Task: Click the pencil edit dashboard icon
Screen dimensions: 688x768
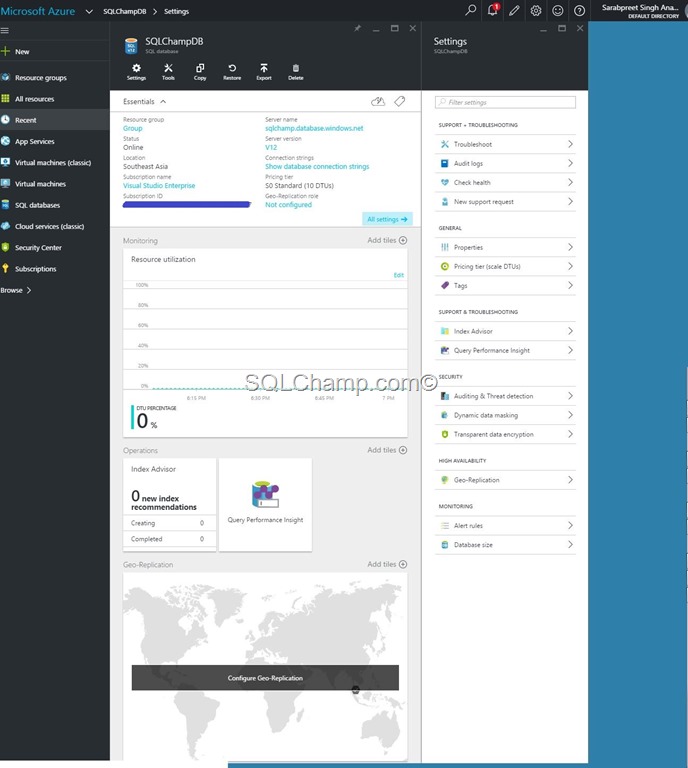Action: click(x=514, y=10)
